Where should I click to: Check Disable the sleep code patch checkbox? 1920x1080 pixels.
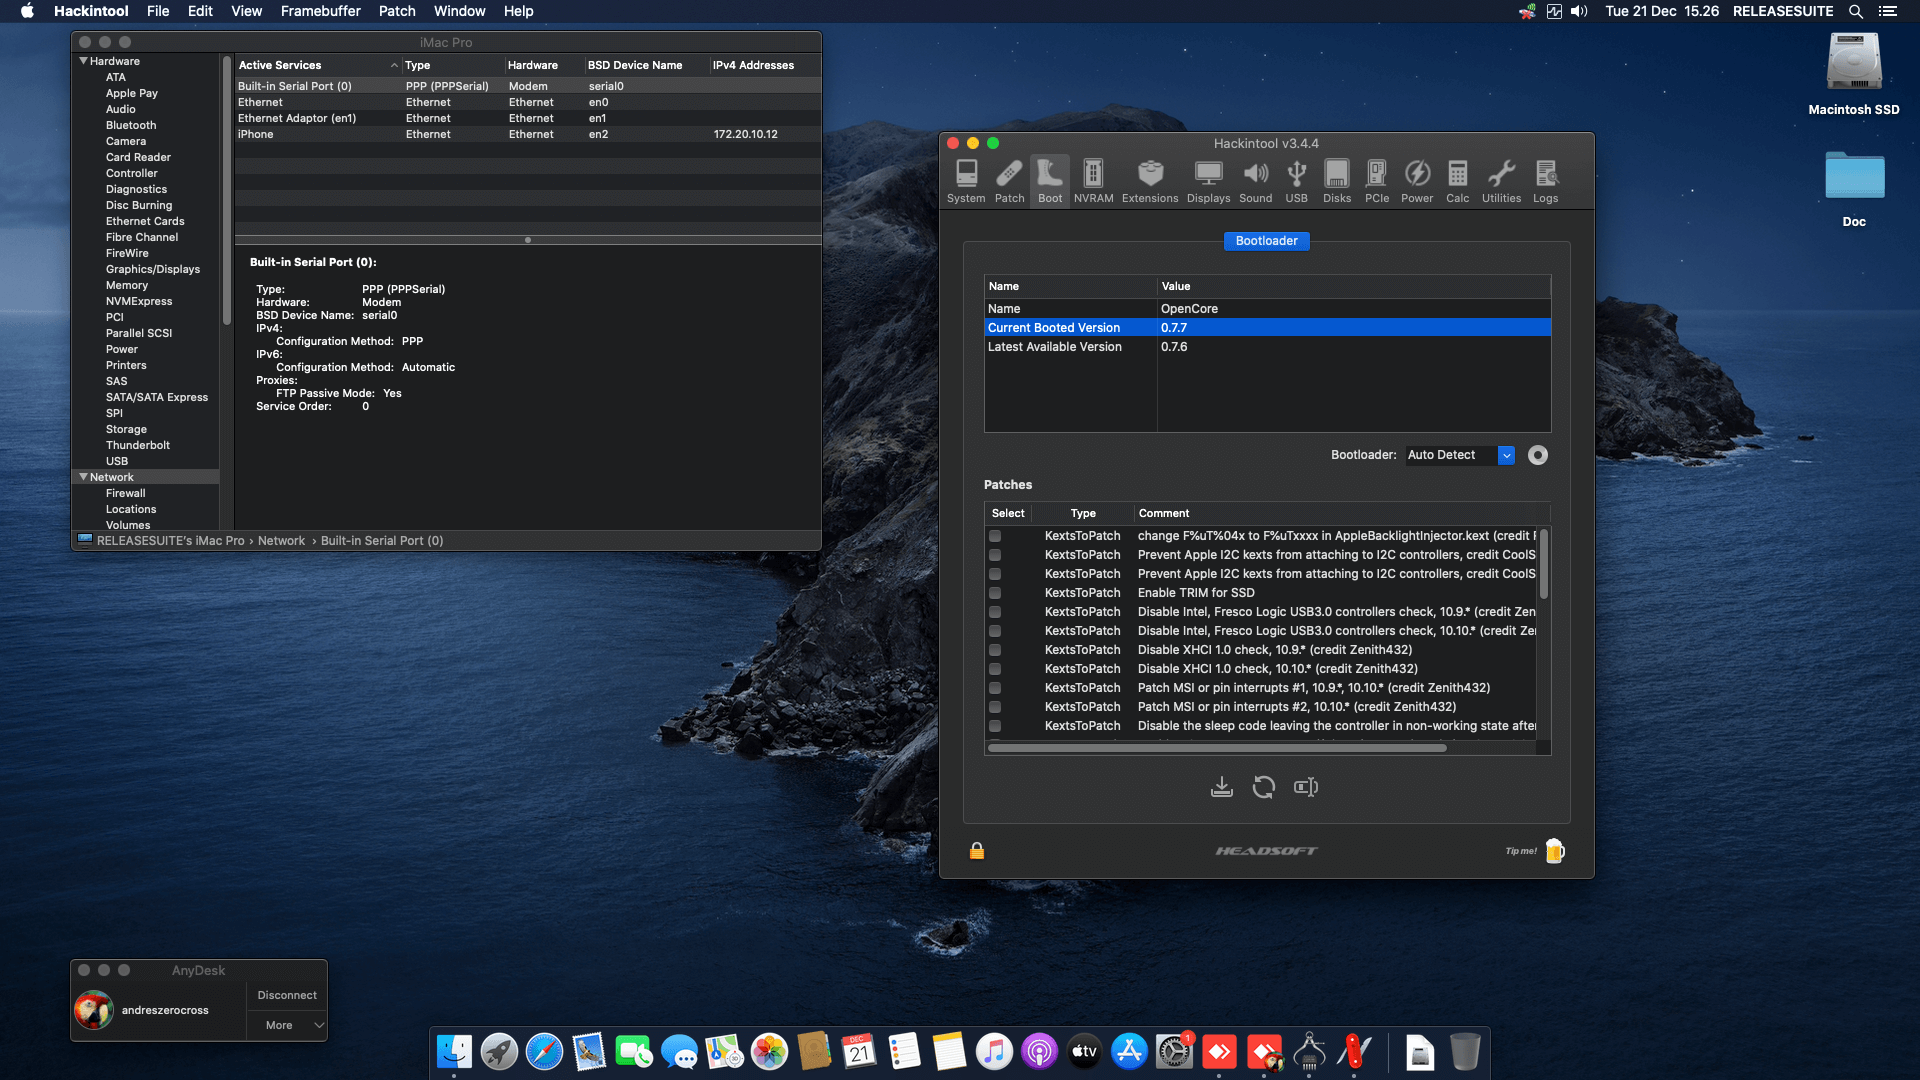[995, 726]
